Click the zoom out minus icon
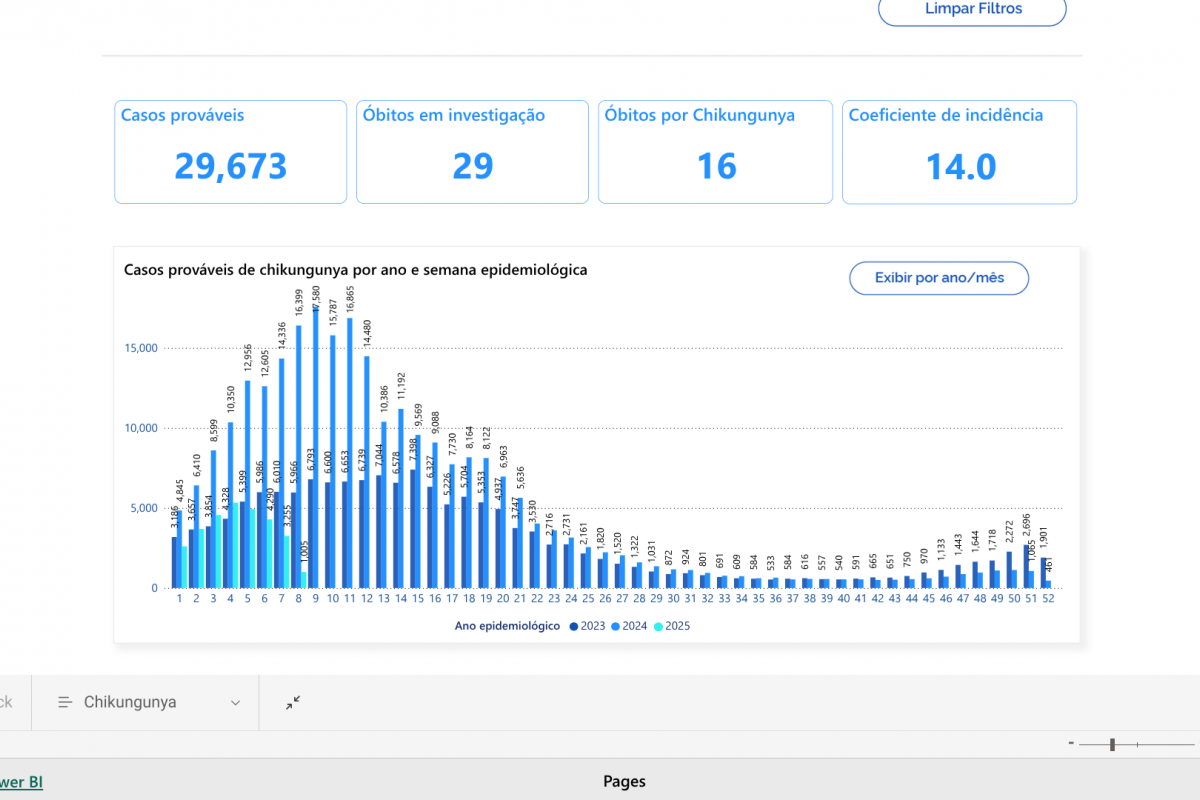The image size is (1200, 800). pos(1071,743)
